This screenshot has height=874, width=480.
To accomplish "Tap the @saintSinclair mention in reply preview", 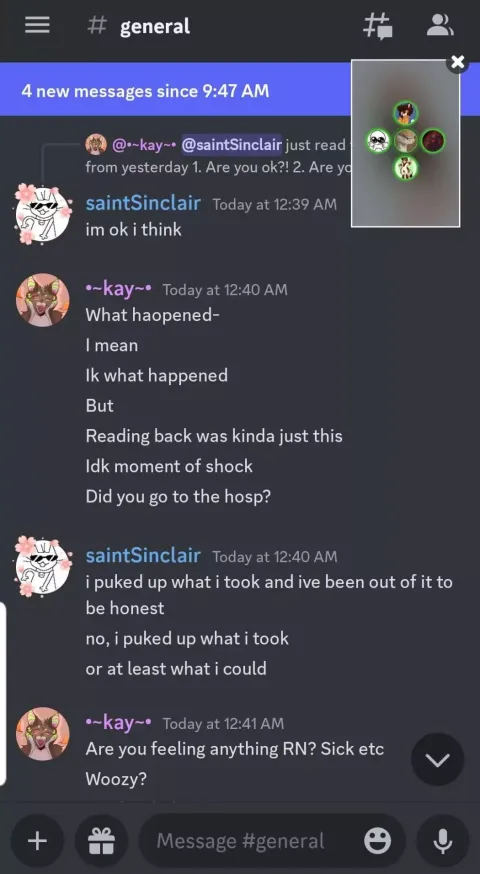I will click(231, 145).
